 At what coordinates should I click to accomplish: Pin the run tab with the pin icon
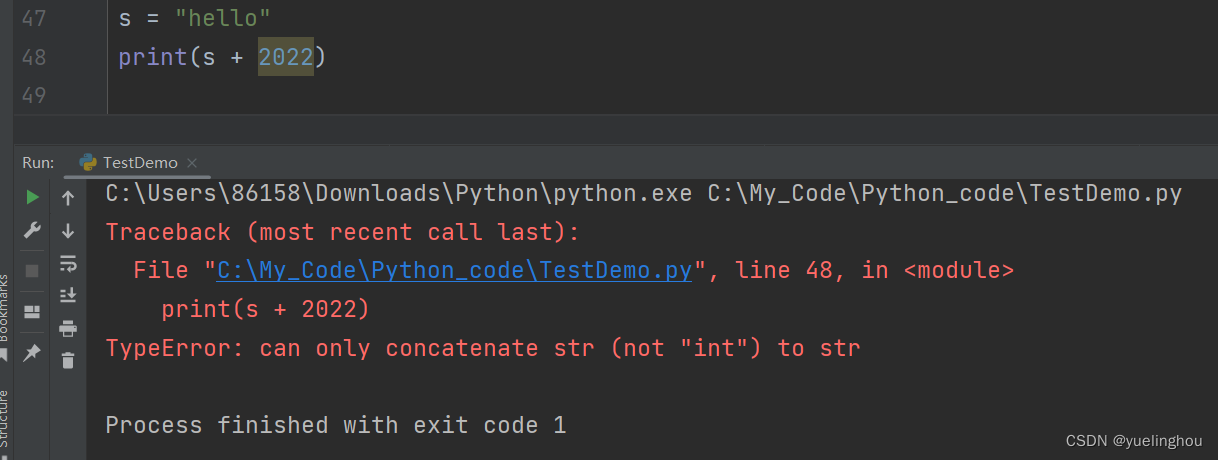(x=32, y=352)
